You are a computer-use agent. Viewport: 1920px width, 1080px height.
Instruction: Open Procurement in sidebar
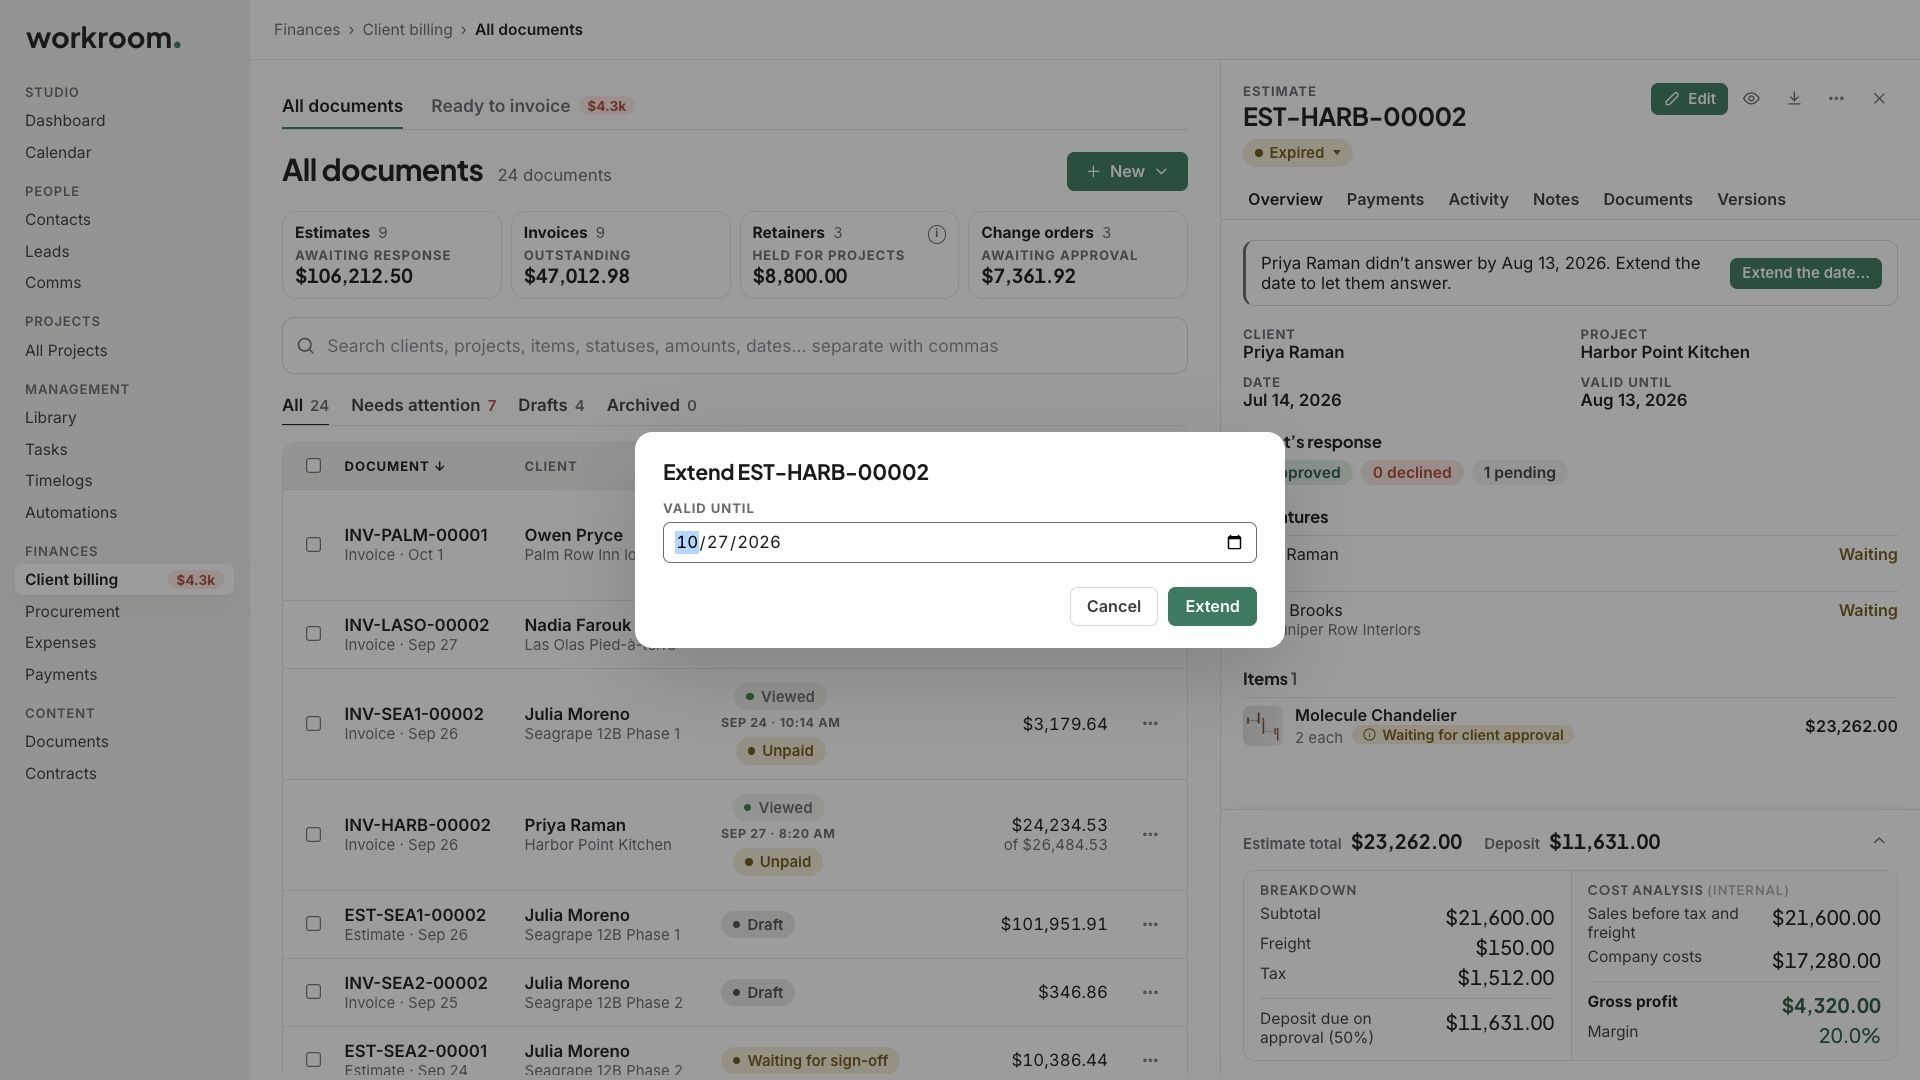coord(72,612)
